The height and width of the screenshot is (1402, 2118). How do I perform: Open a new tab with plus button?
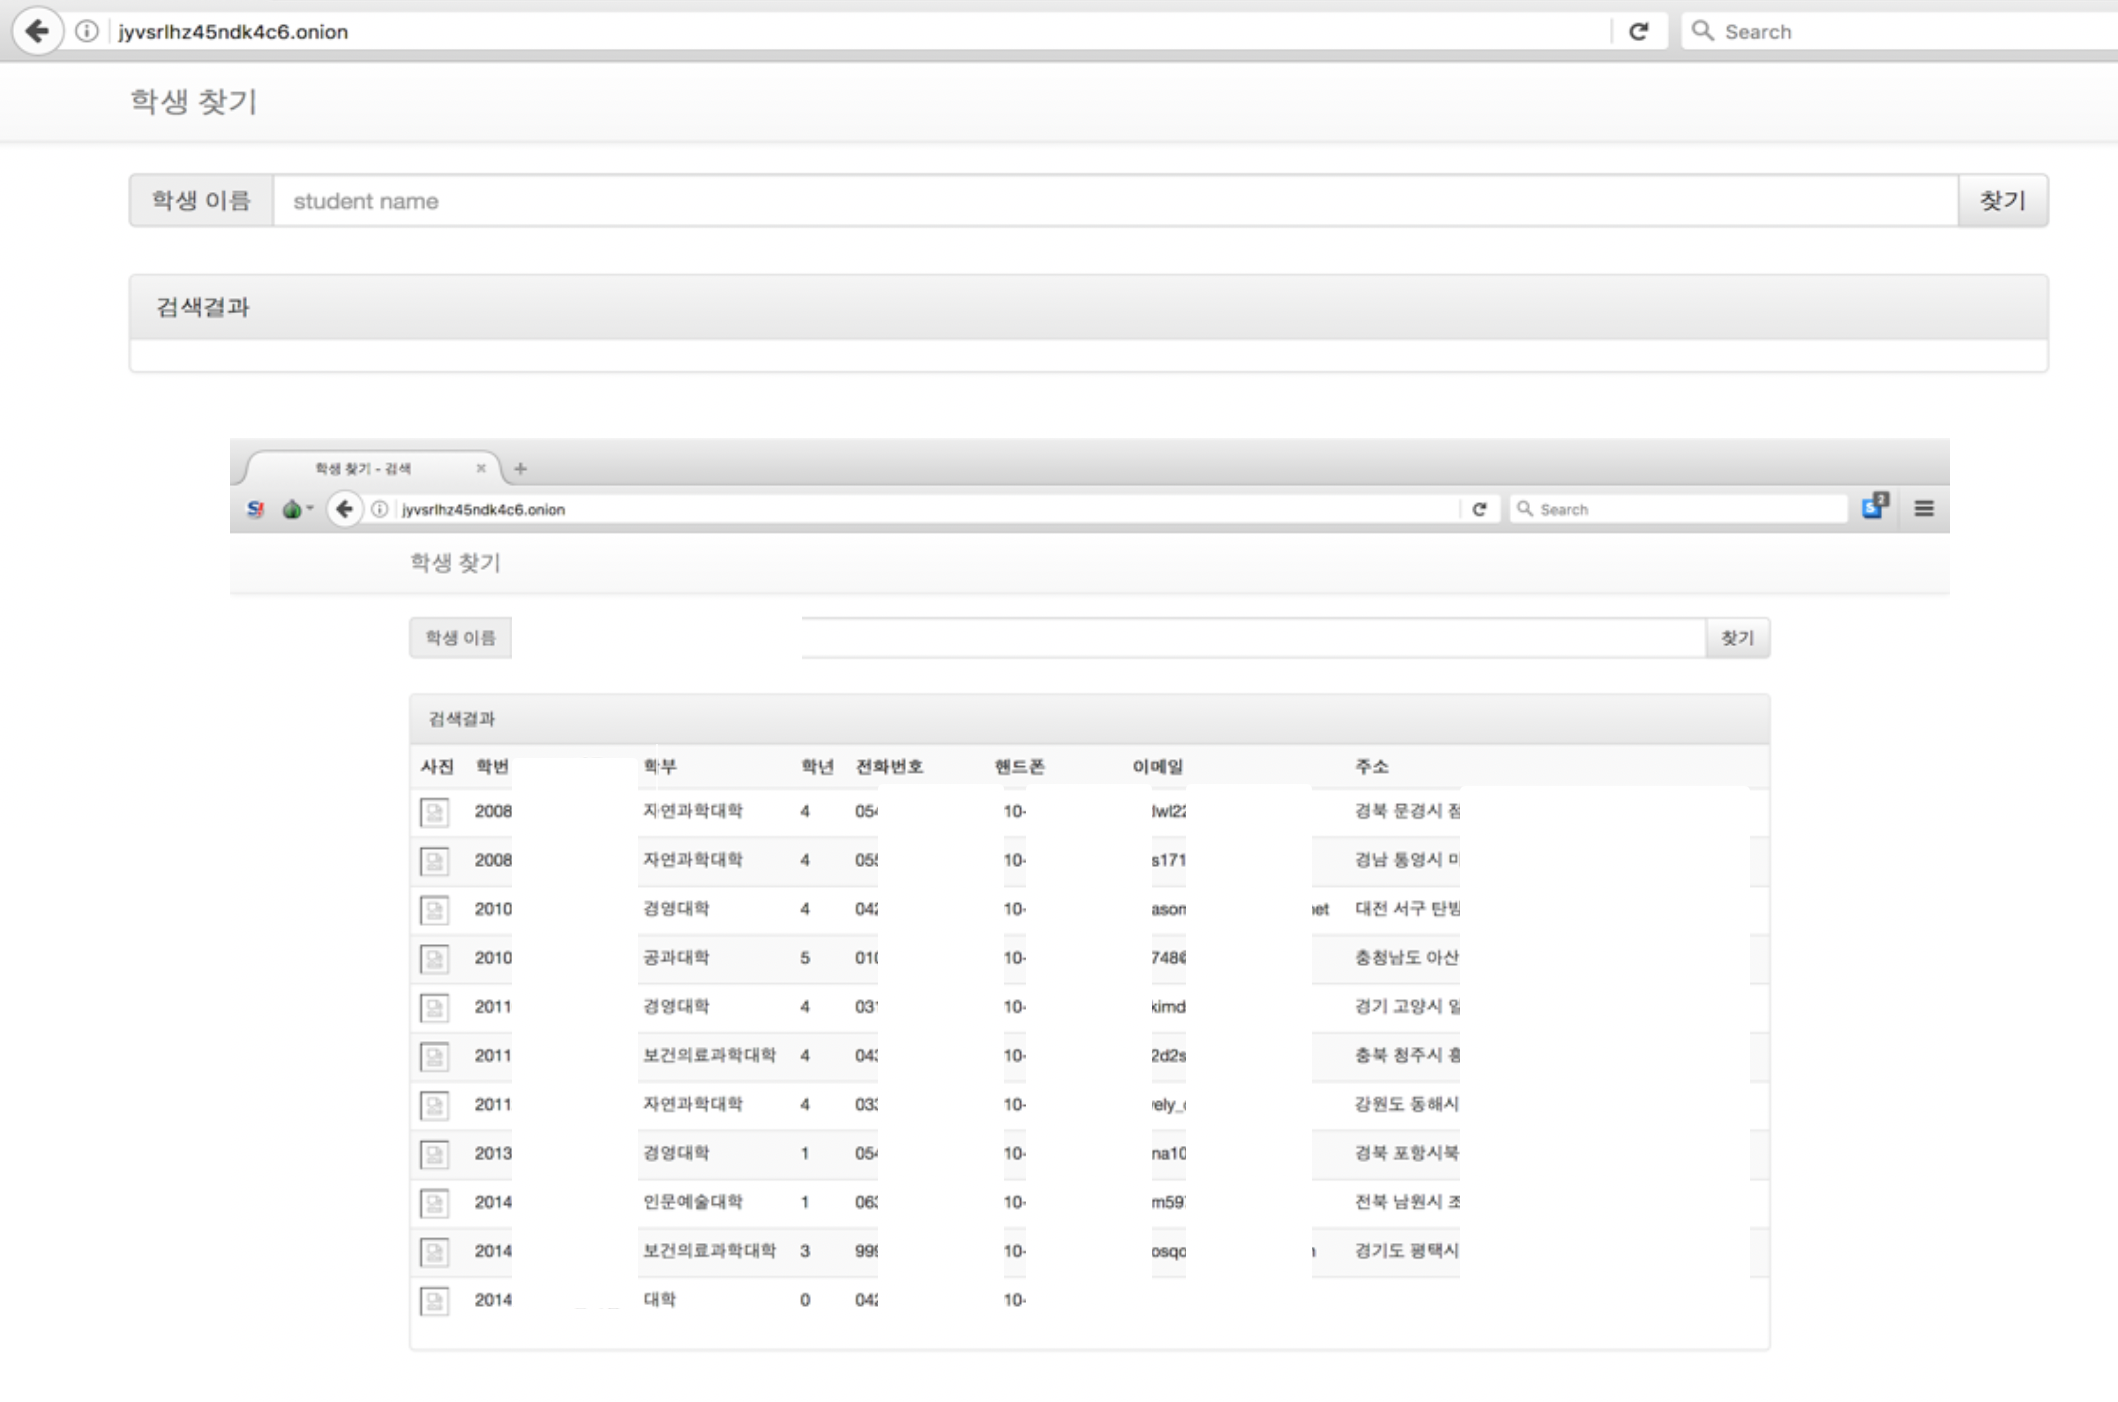pyautogui.click(x=520, y=468)
